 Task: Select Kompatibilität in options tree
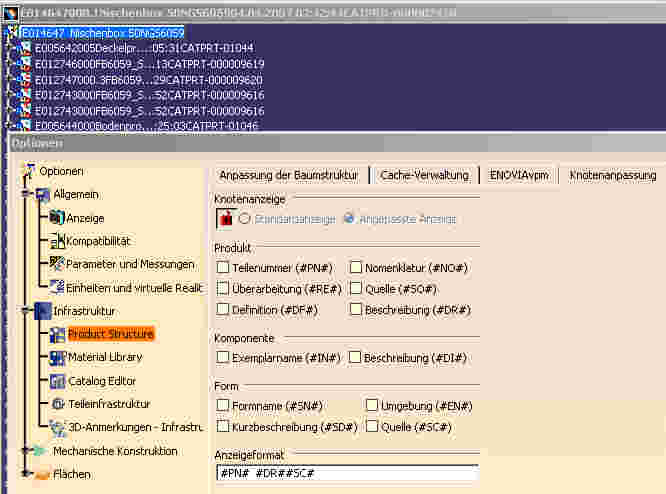point(98,241)
